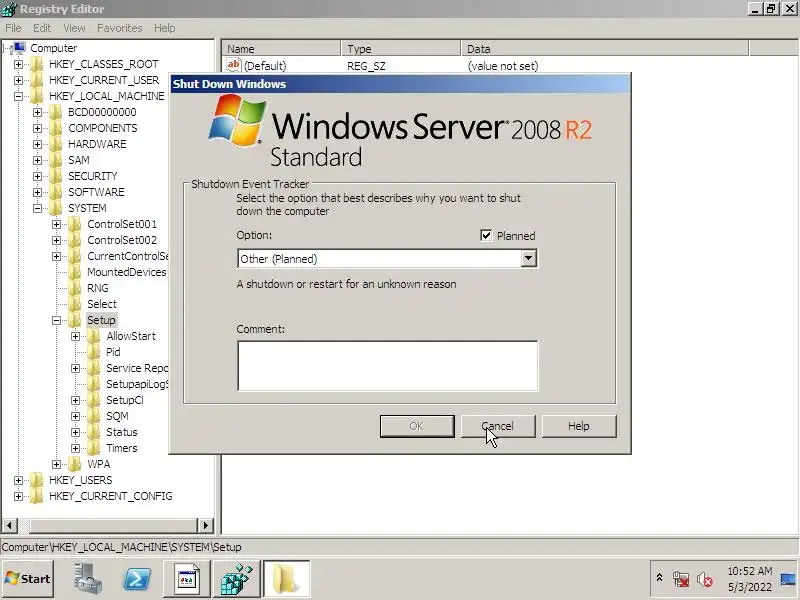
Task: Open the pinned script file taskbar icon
Action: pyautogui.click(x=187, y=579)
